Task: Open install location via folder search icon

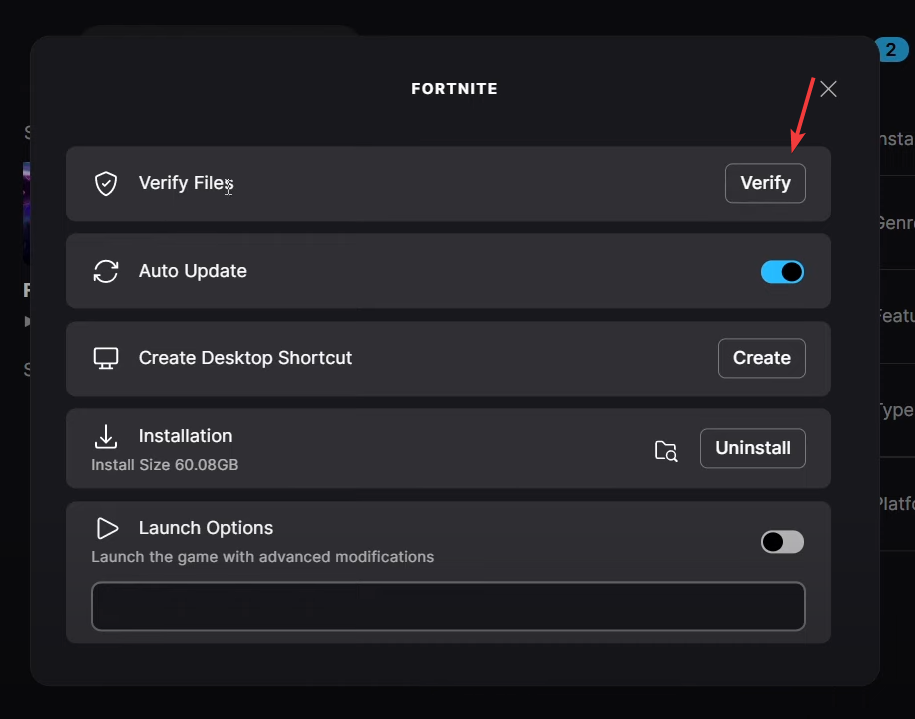Action: [x=666, y=450]
